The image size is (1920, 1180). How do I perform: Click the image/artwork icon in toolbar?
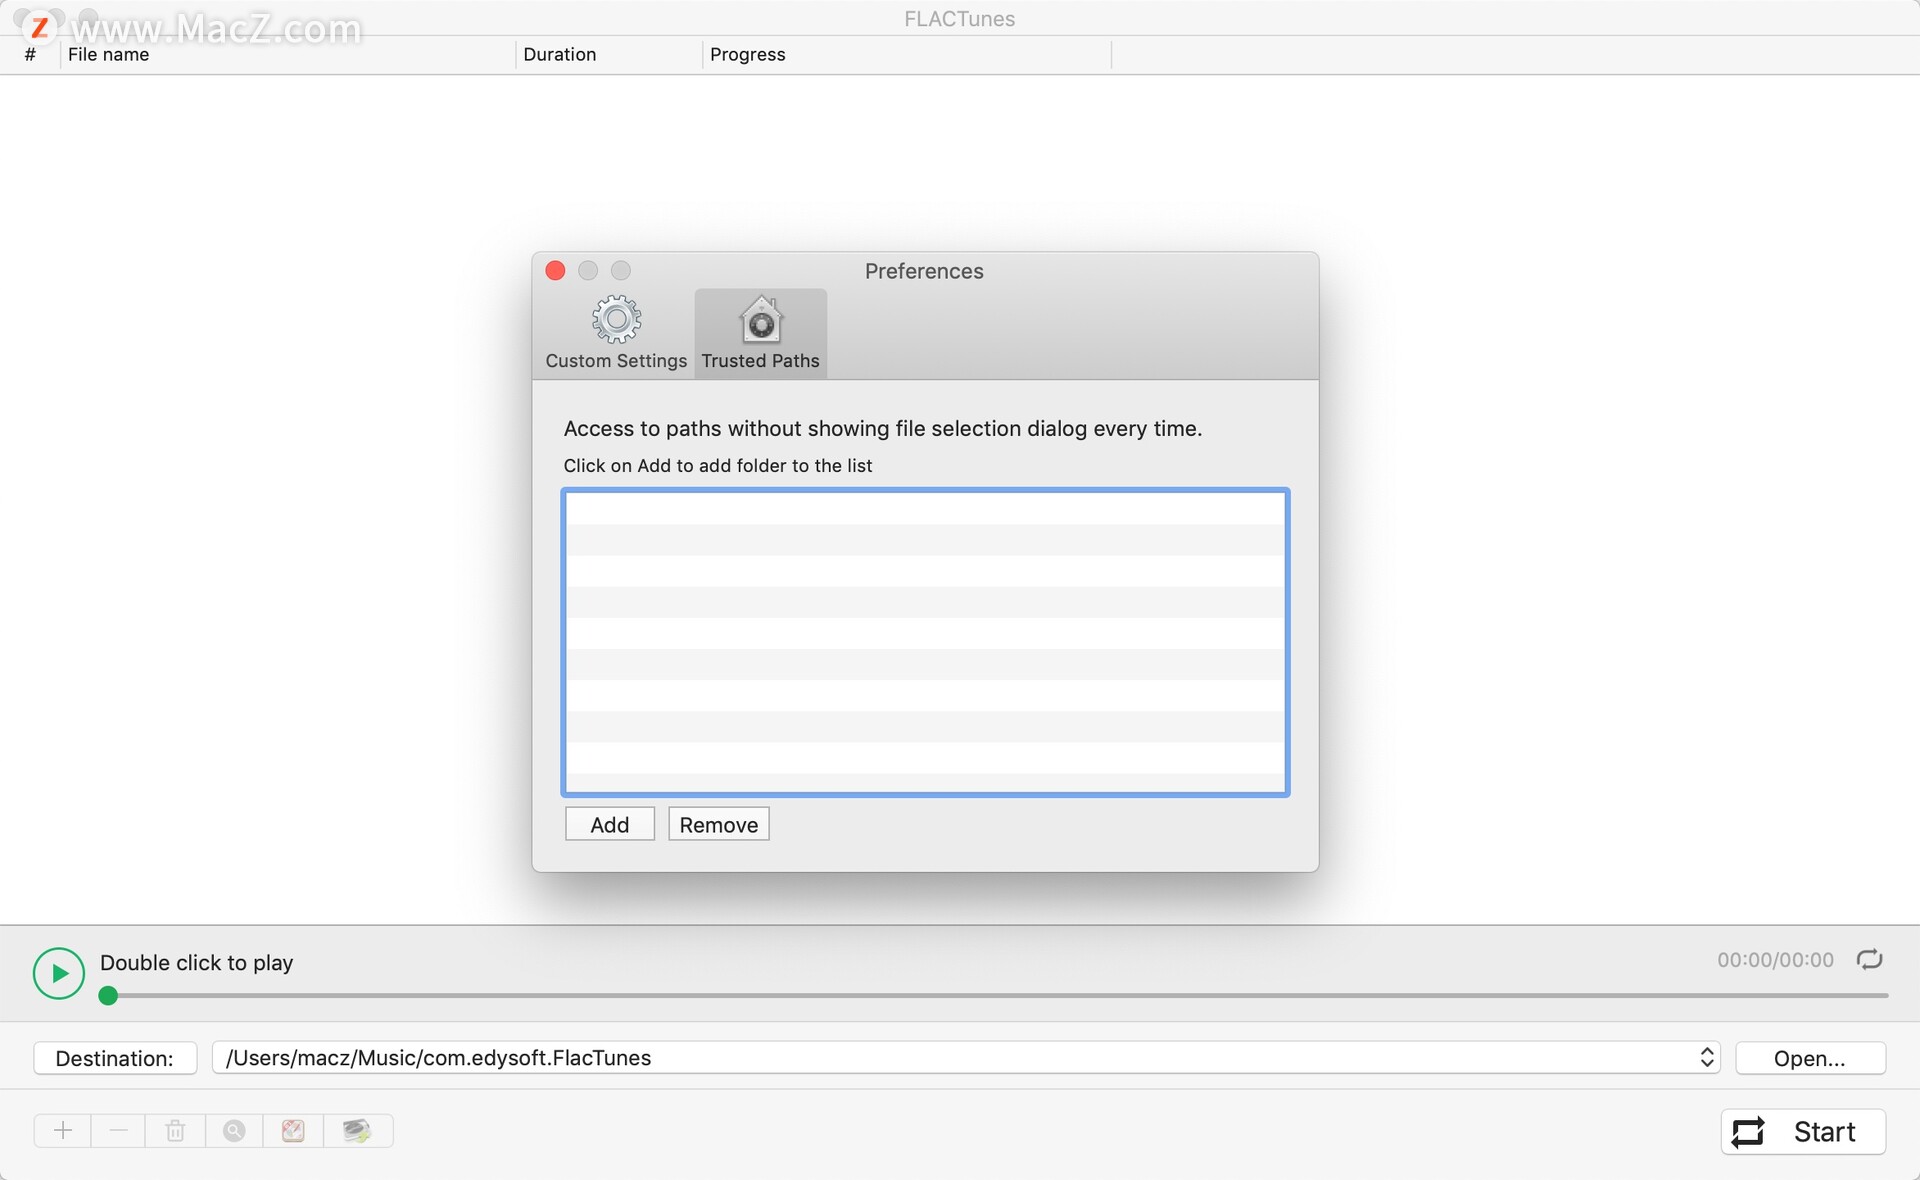[x=291, y=1129]
